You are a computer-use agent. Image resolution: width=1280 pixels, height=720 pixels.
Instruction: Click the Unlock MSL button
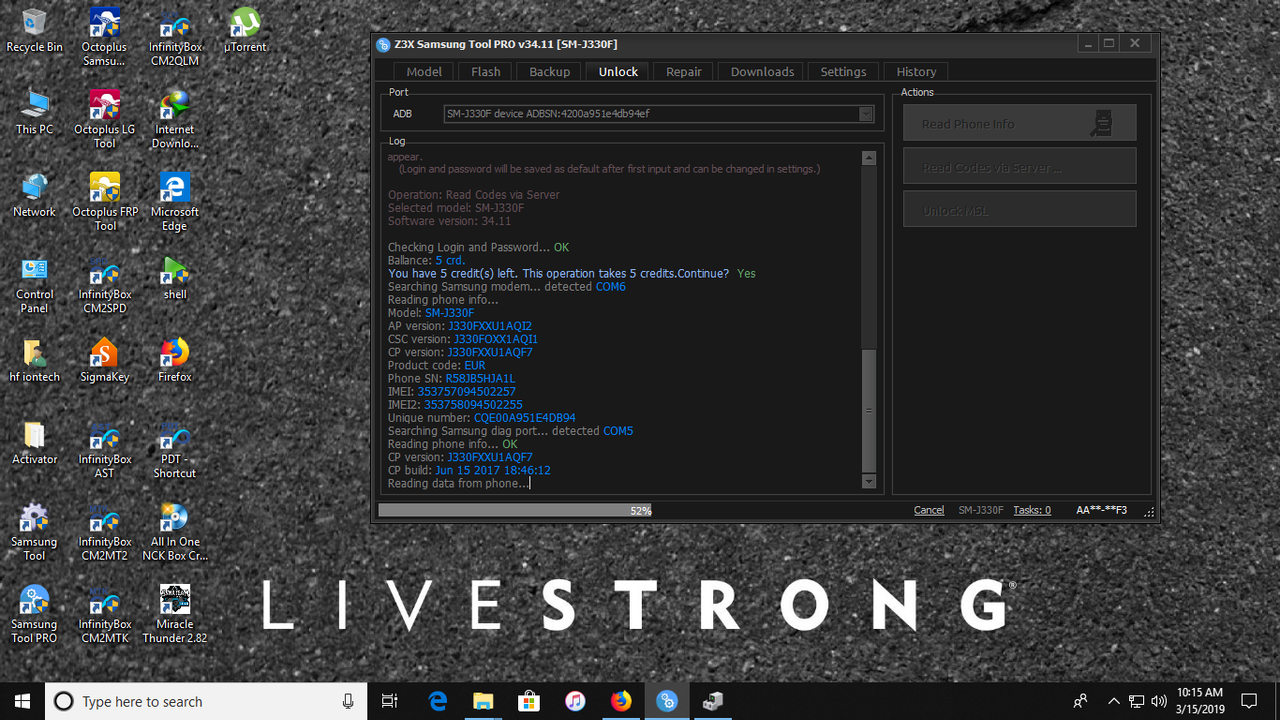[1019, 210]
